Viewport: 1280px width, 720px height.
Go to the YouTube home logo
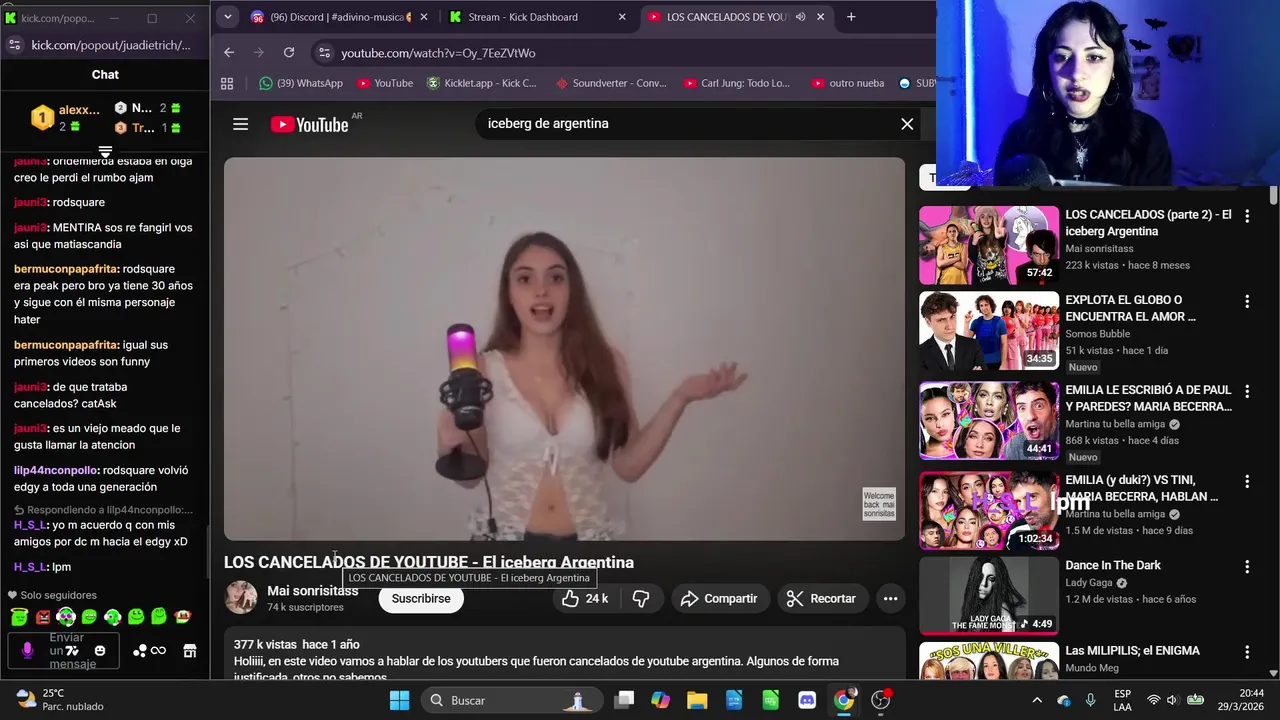click(x=309, y=124)
